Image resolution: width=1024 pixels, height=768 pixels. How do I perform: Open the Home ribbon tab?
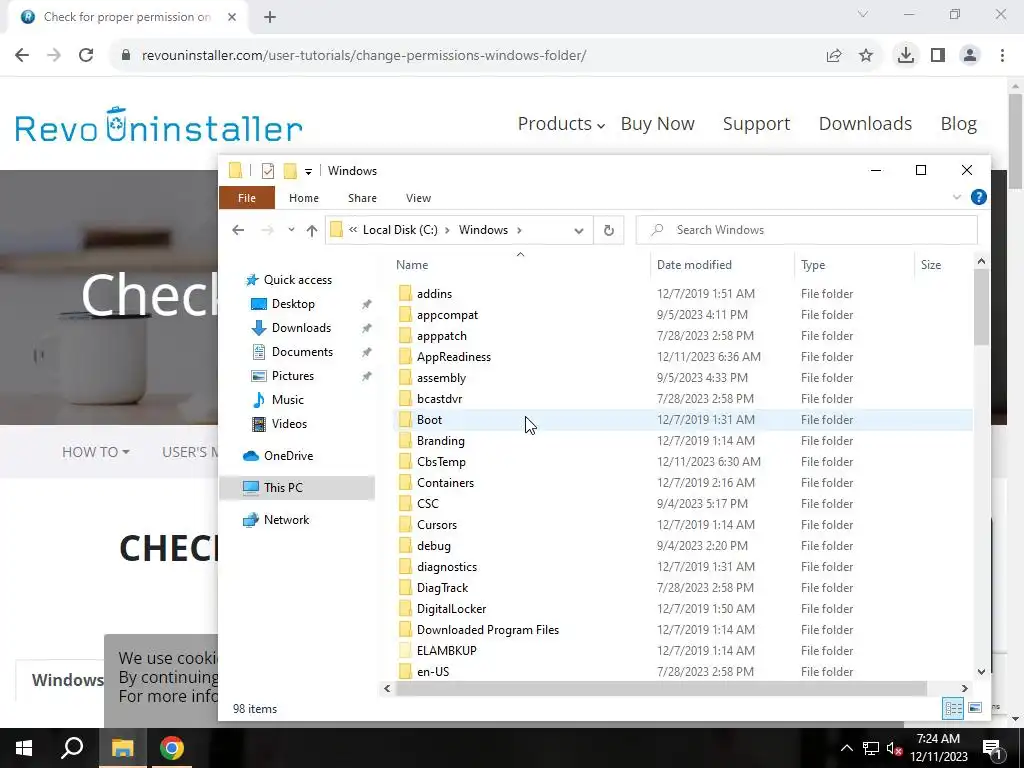pyautogui.click(x=304, y=198)
